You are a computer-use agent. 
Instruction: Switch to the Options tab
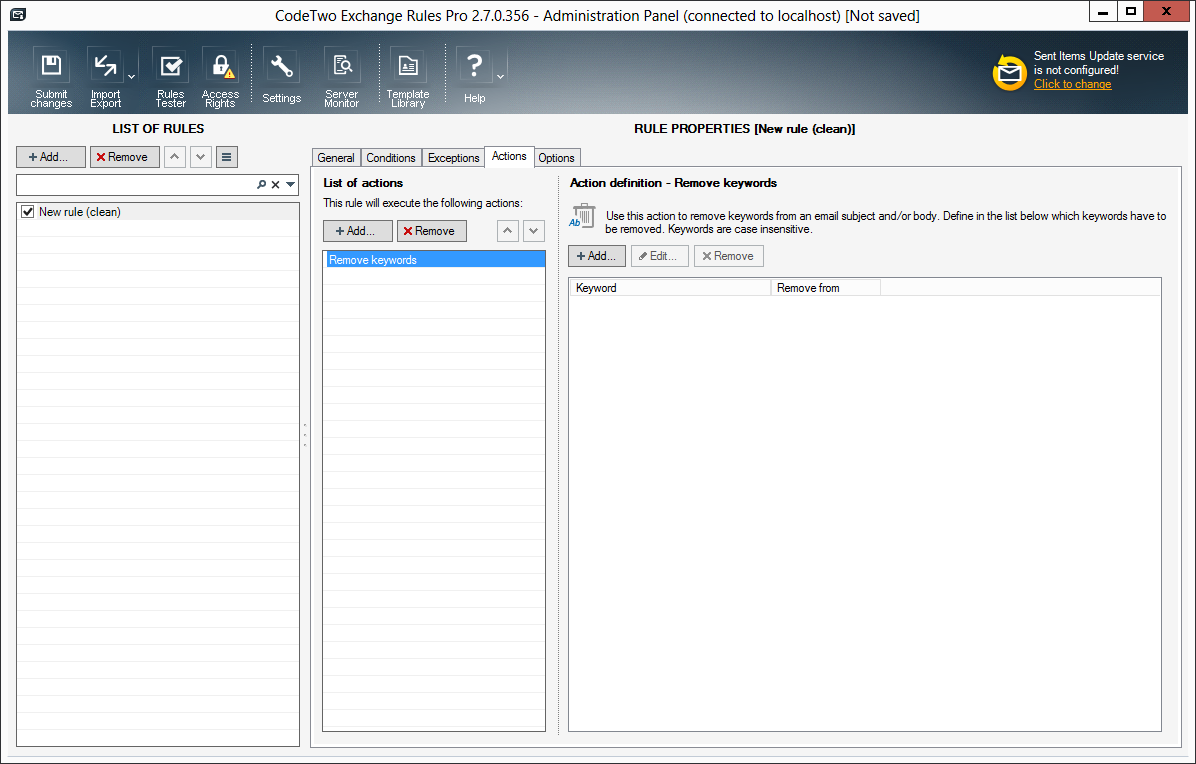pyautogui.click(x=556, y=158)
